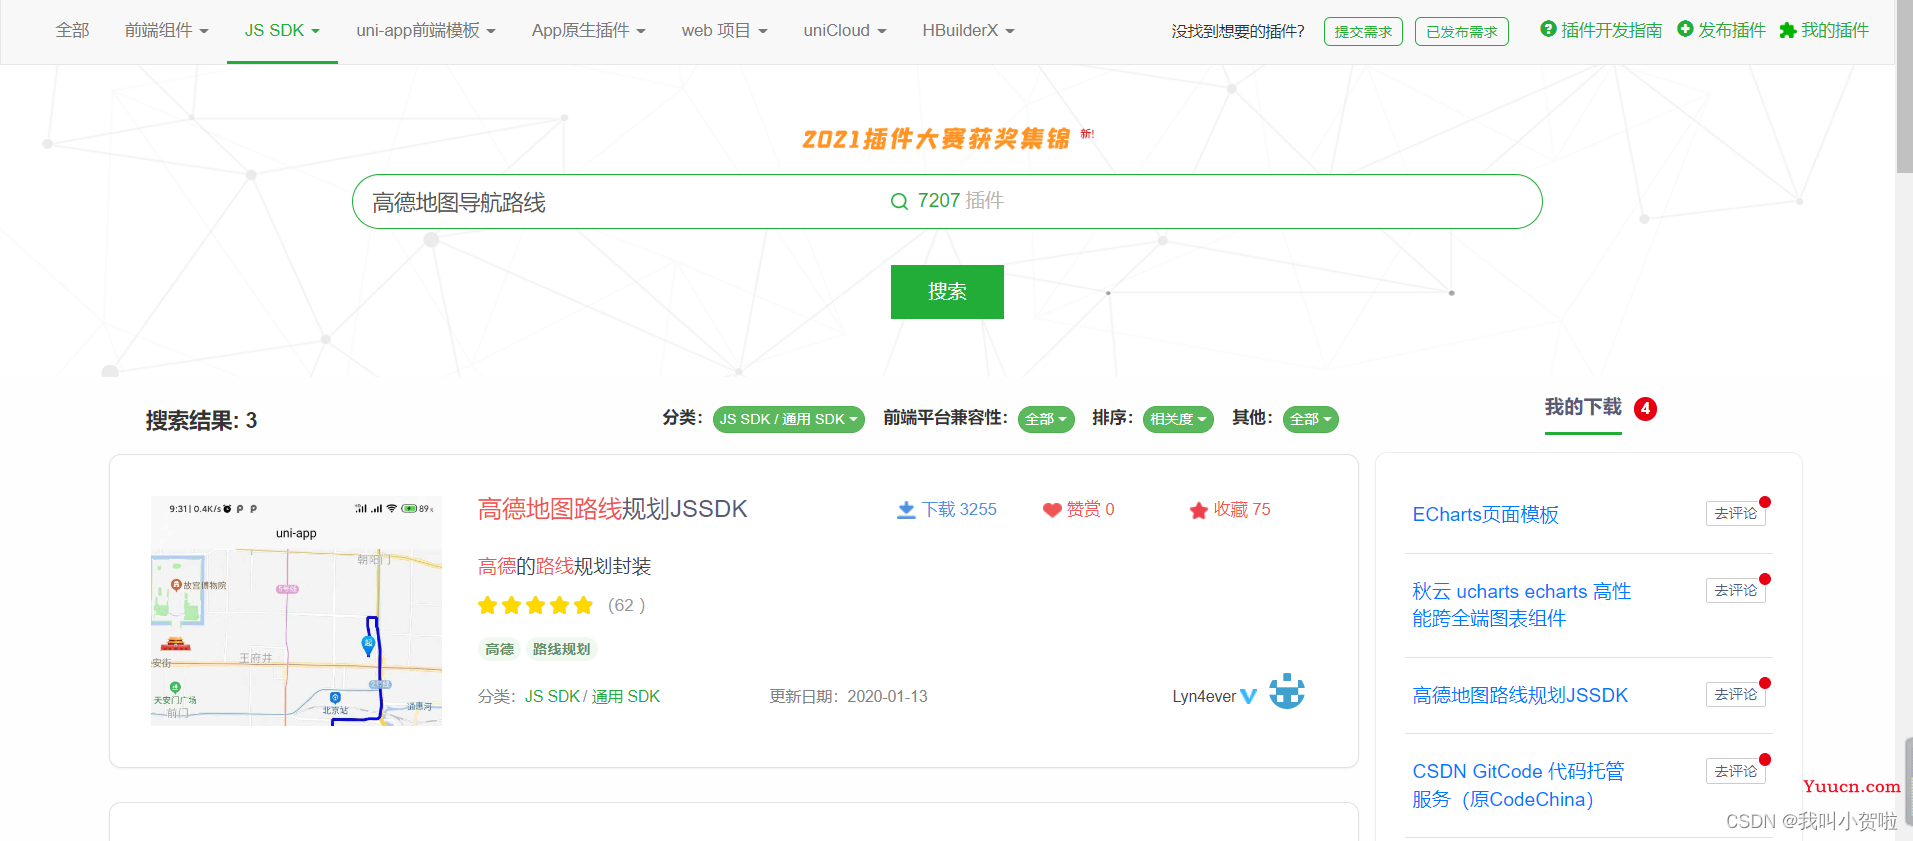The image size is (1913, 841).
Task: Open the 其他 全部 filter dropdown
Action: tap(1310, 419)
